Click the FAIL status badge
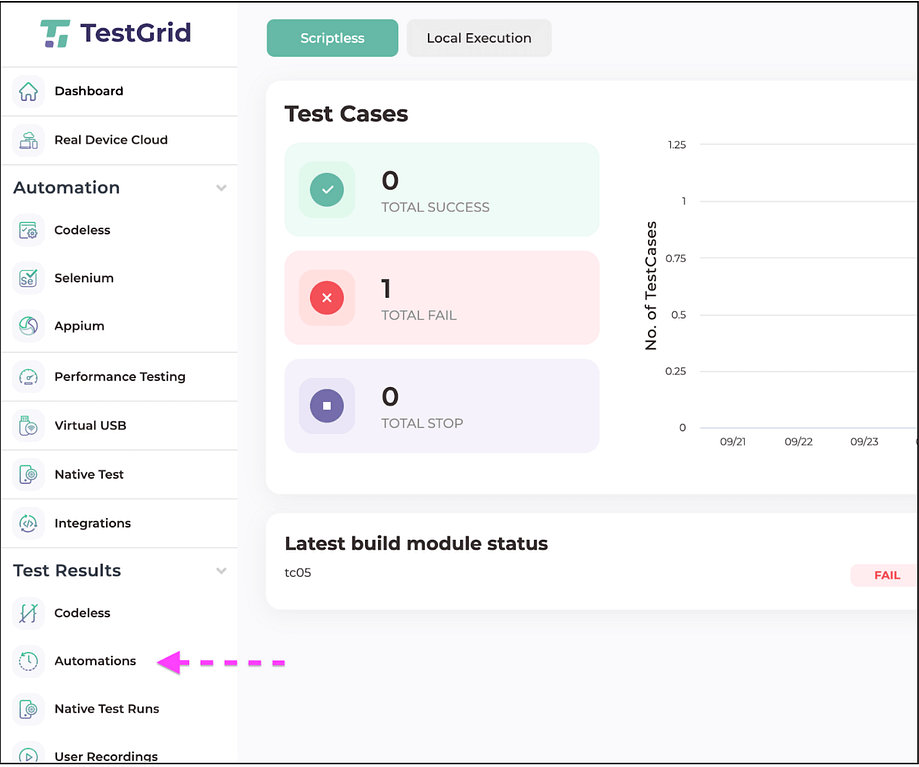 coord(884,576)
